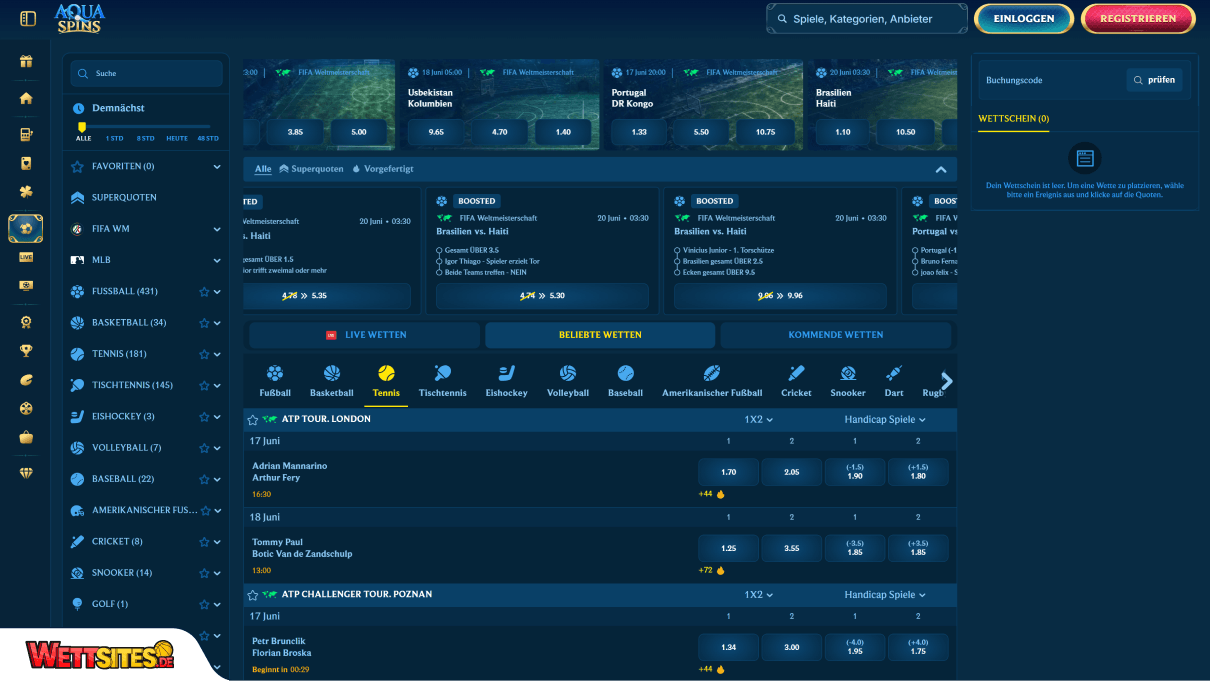The image size is (1210, 681).
Task: Click the yellow Demnächst slider handle
Action: pyautogui.click(x=82, y=127)
